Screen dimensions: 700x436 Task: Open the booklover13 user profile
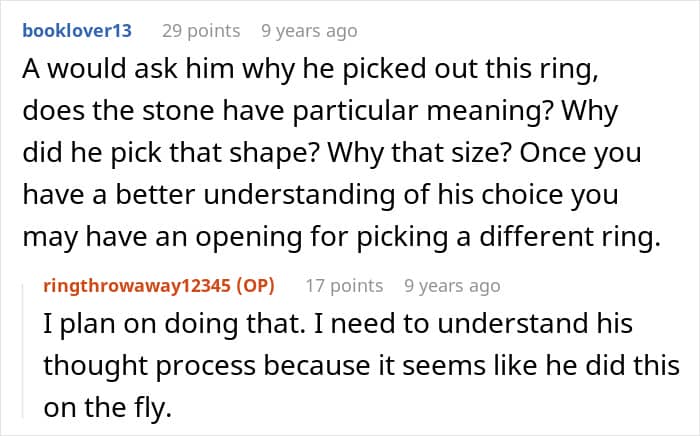click(76, 31)
